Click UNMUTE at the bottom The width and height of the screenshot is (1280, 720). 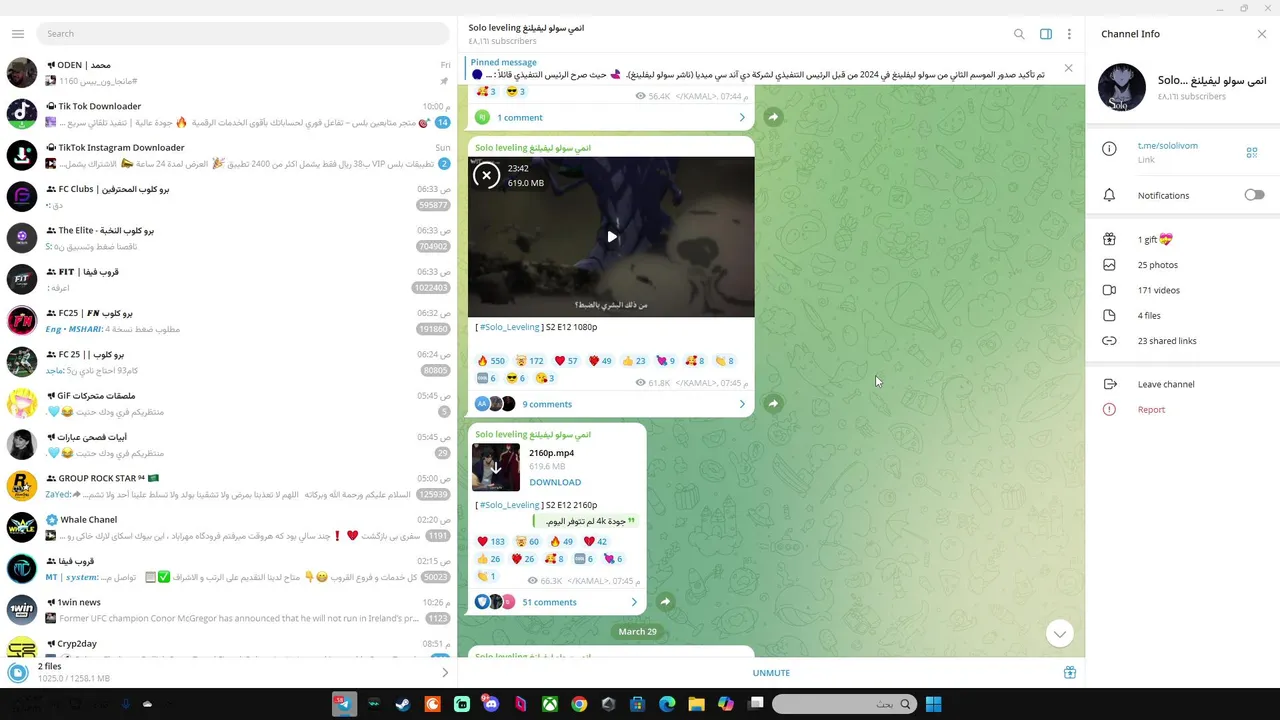pos(771,673)
